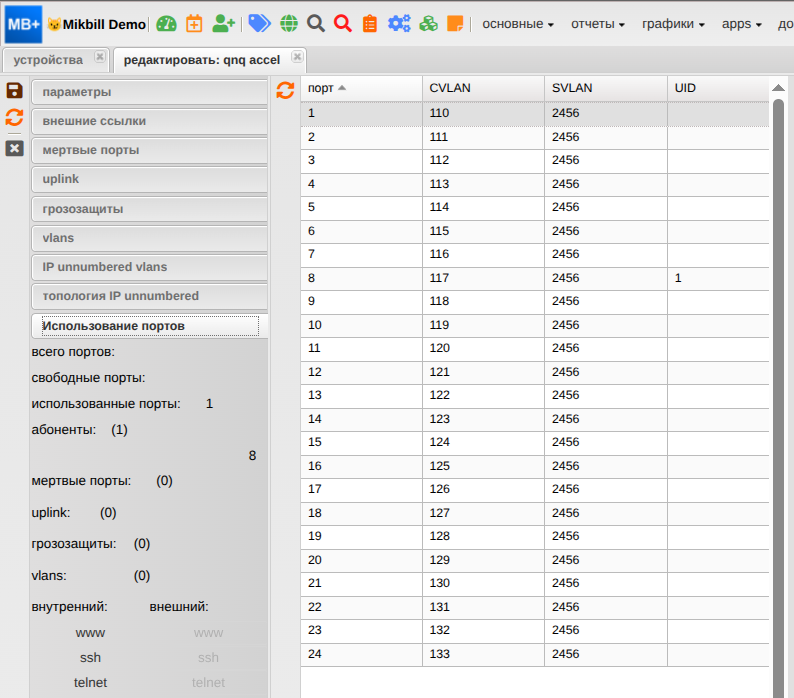Close the редактировать: qnq accel tab
The height and width of the screenshot is (698, 794).
pos(297,58)
